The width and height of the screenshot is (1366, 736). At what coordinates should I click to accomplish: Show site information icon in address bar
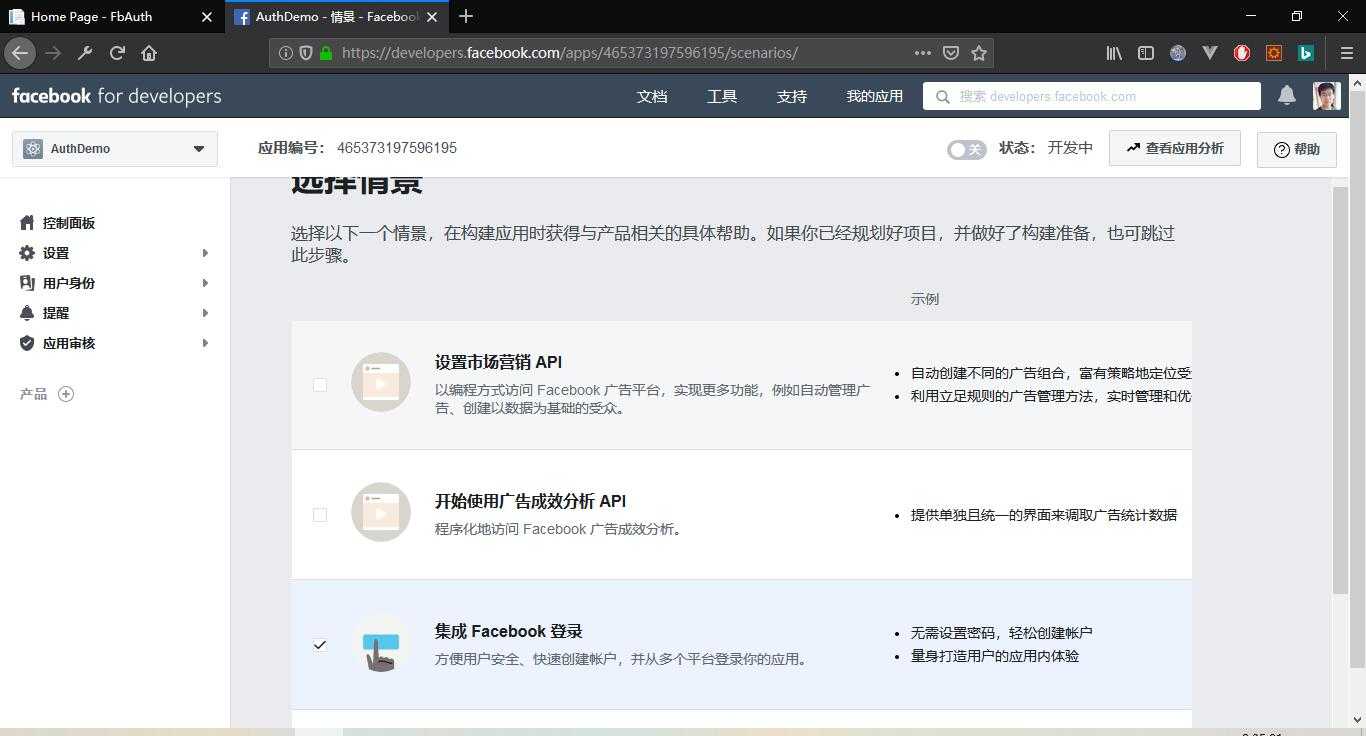(x=285, y=53)
